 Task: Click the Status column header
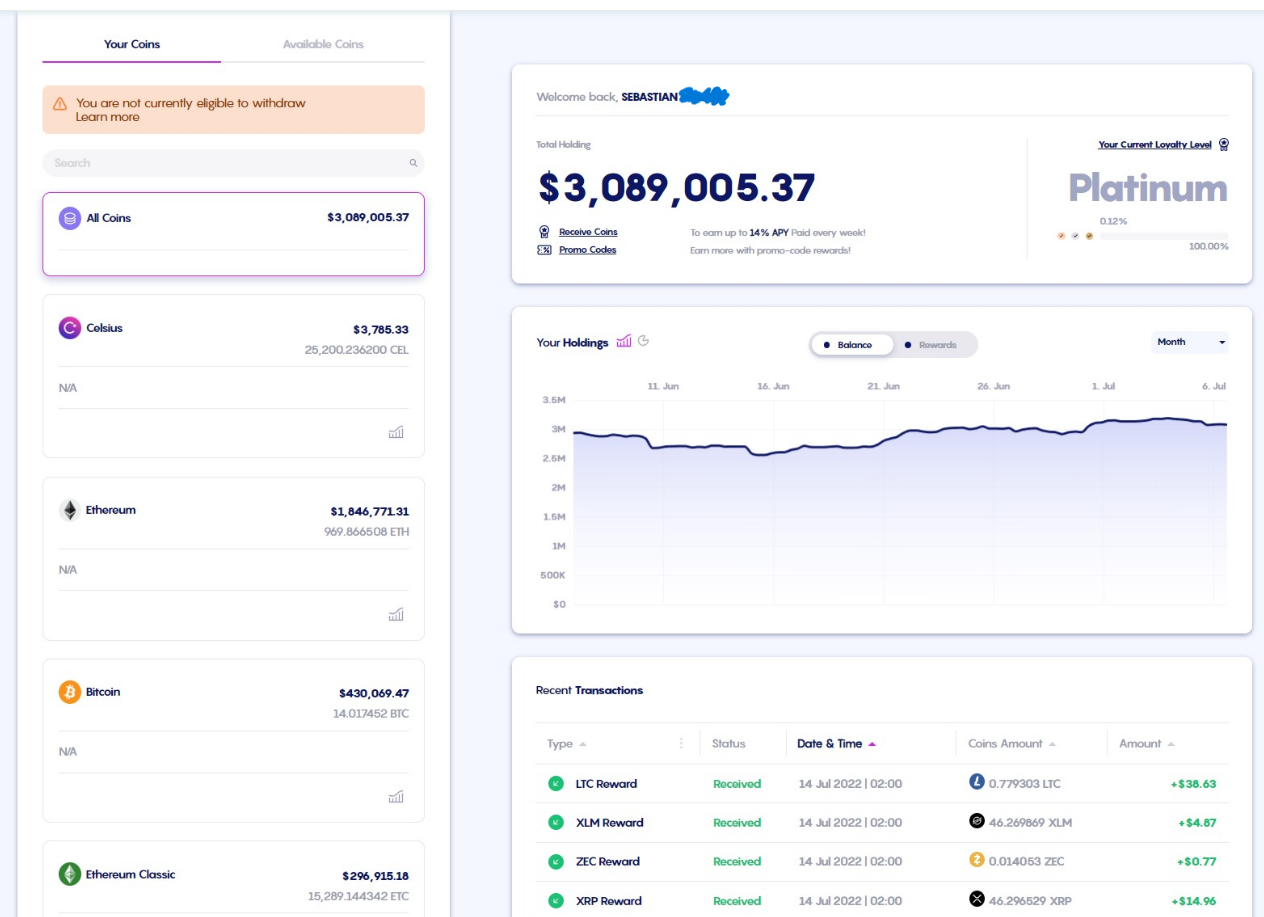pyautogui.click(x=729, y=744)
